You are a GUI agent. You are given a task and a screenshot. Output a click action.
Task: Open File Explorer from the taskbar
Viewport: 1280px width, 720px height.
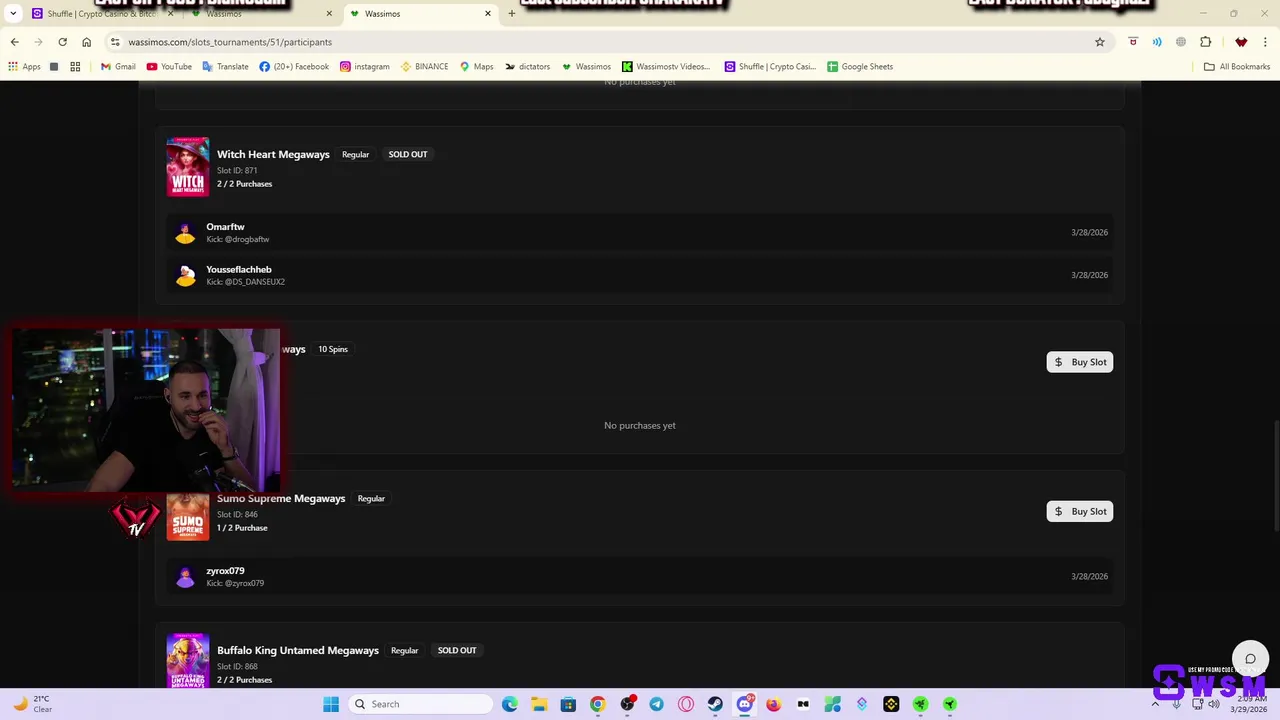click(539, 704)
